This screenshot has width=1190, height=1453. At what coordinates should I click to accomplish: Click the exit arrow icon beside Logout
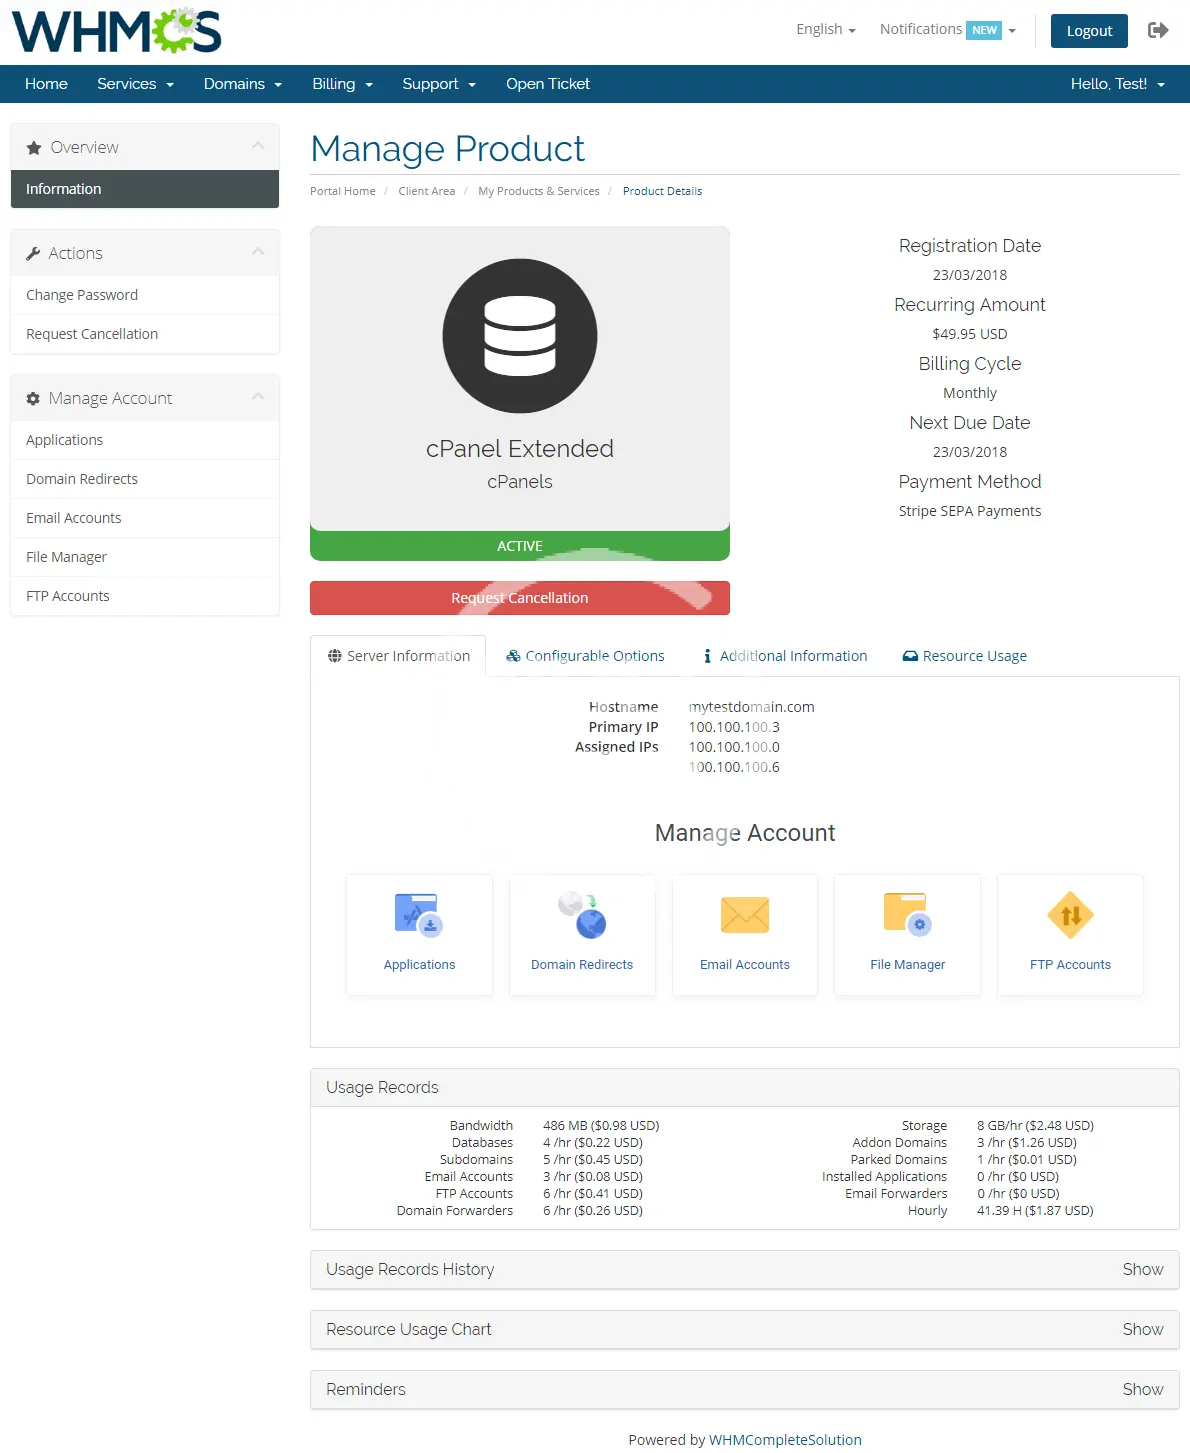(x=1158, y=30)
